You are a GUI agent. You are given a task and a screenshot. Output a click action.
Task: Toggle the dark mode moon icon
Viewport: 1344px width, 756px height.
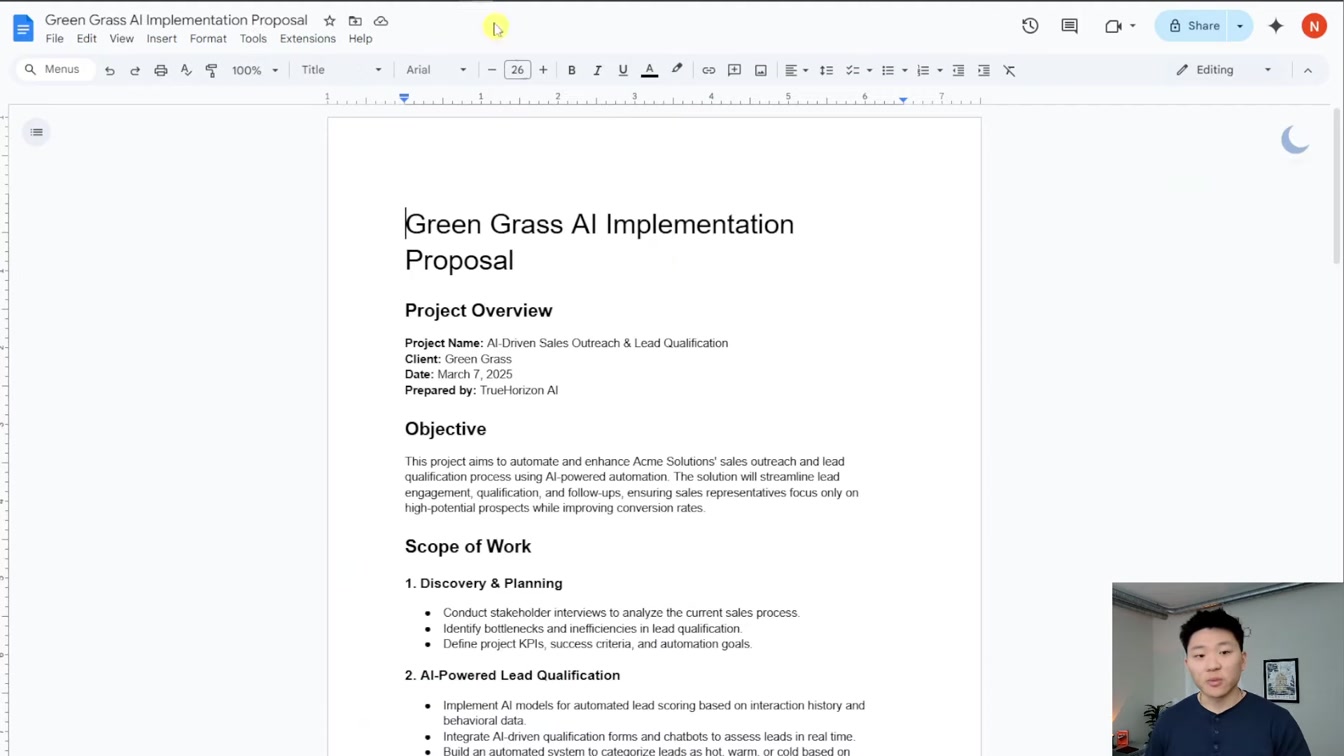[1295, 140]
